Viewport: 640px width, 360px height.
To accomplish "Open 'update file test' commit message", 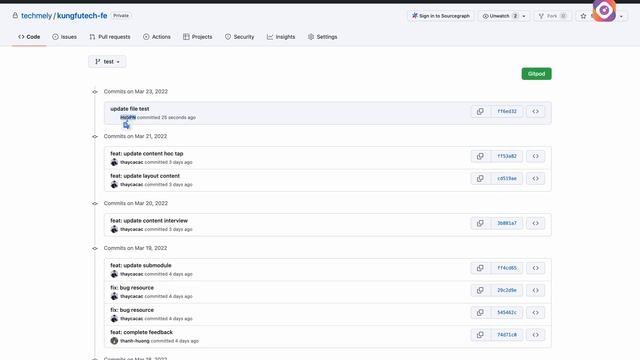I will pos(129,109).
